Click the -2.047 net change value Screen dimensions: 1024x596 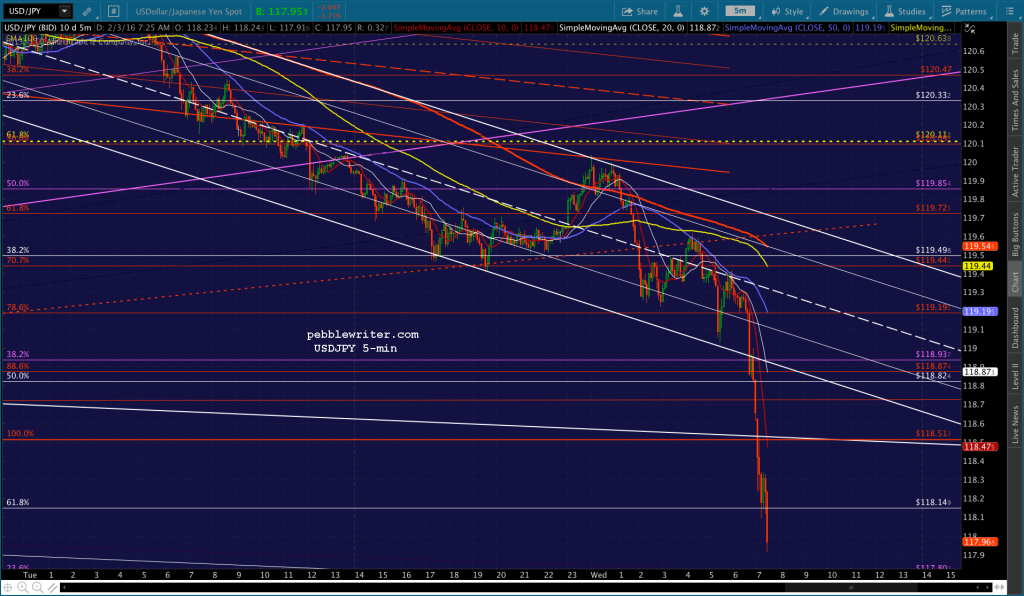(328, 7)
